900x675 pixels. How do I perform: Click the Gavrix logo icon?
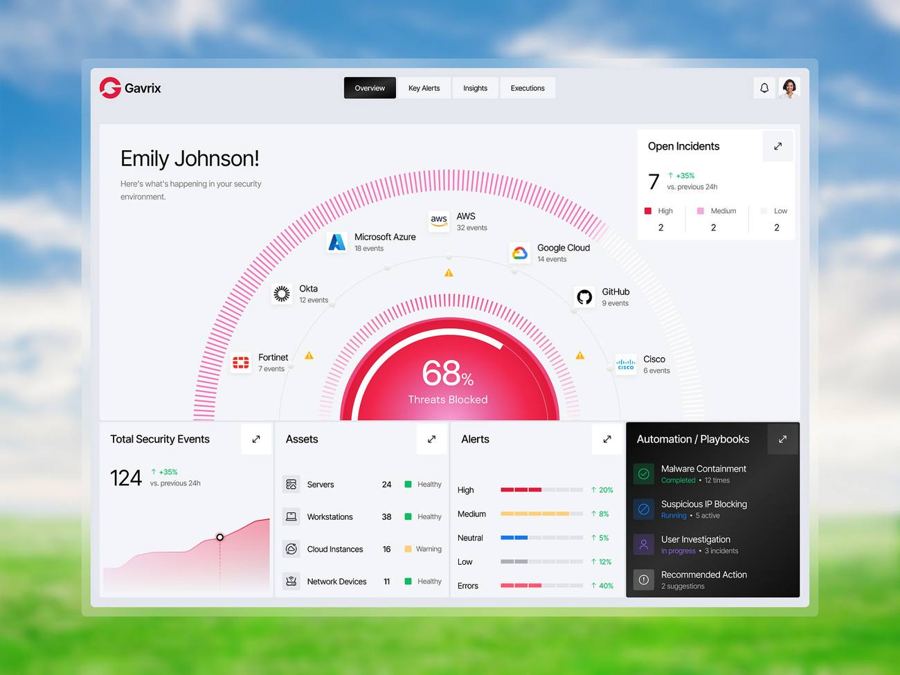pos(110,88)
